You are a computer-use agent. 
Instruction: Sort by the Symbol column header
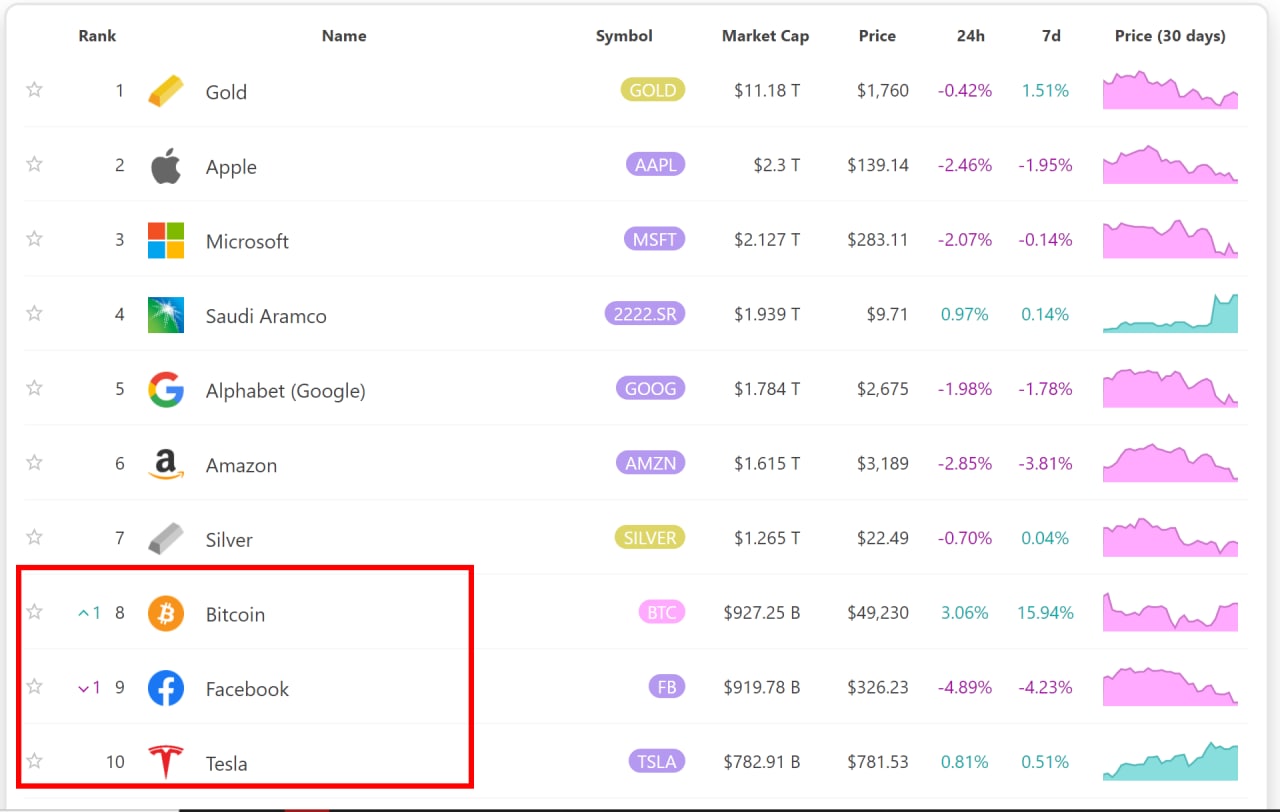[624, 36]
